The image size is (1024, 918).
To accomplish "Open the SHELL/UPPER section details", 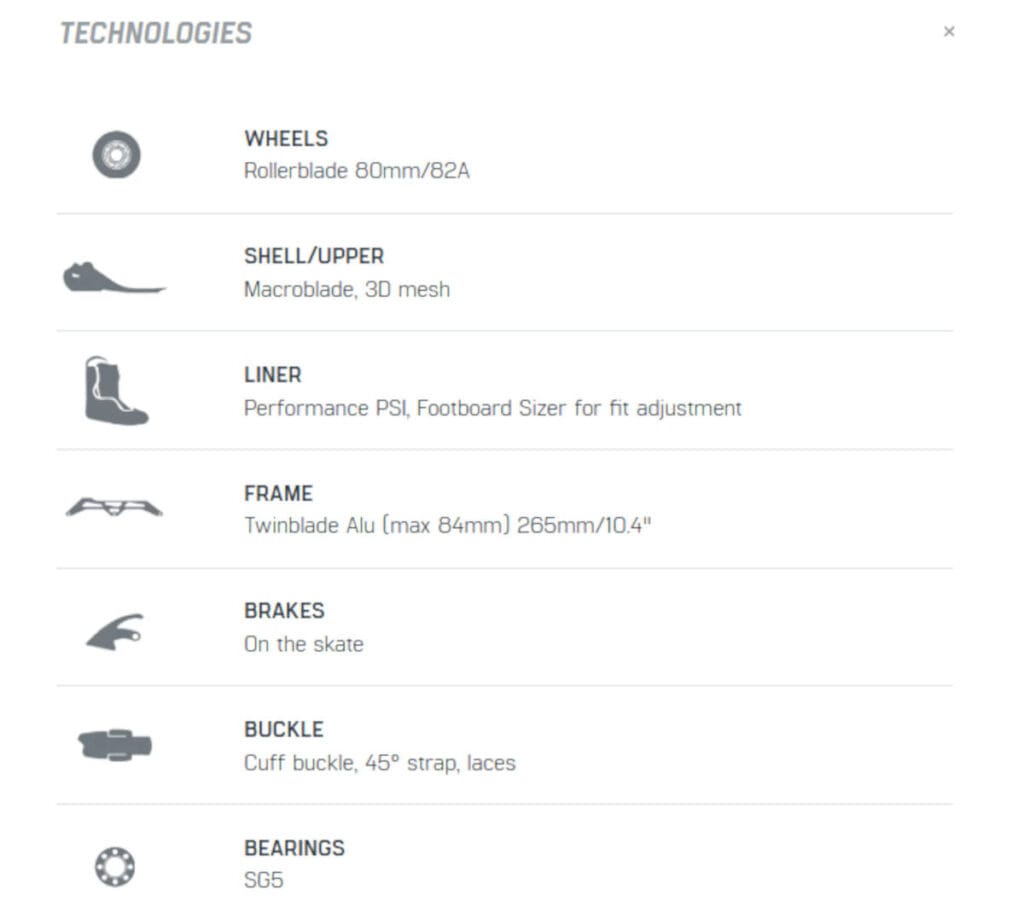I will click(x=314, y=255).
